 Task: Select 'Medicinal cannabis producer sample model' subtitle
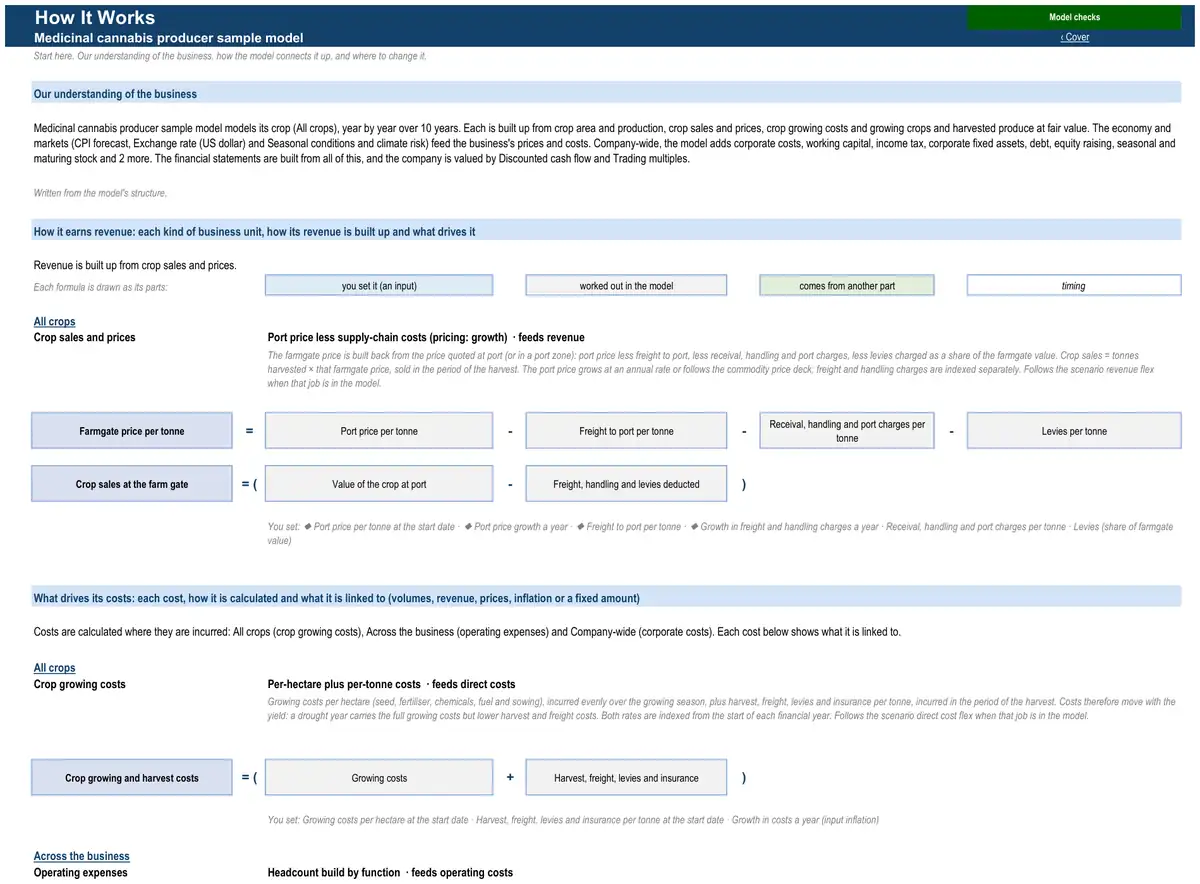169,38
